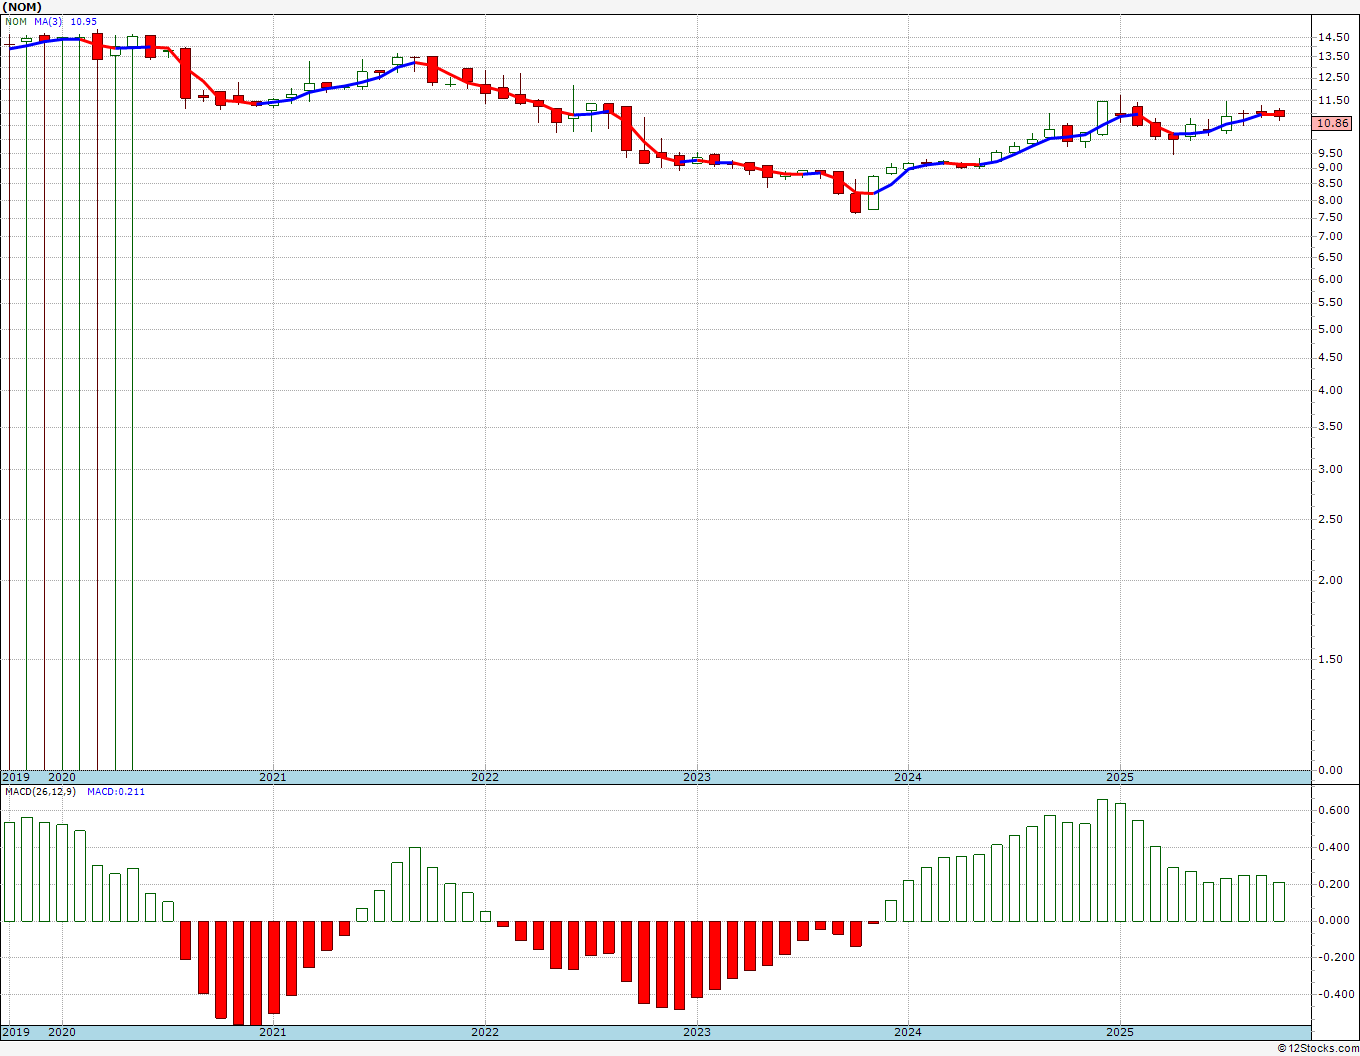Click 2019 on the MACD panel time axis
The width and height of the screenshot is (1360, 1056).
pos(16,1032)
